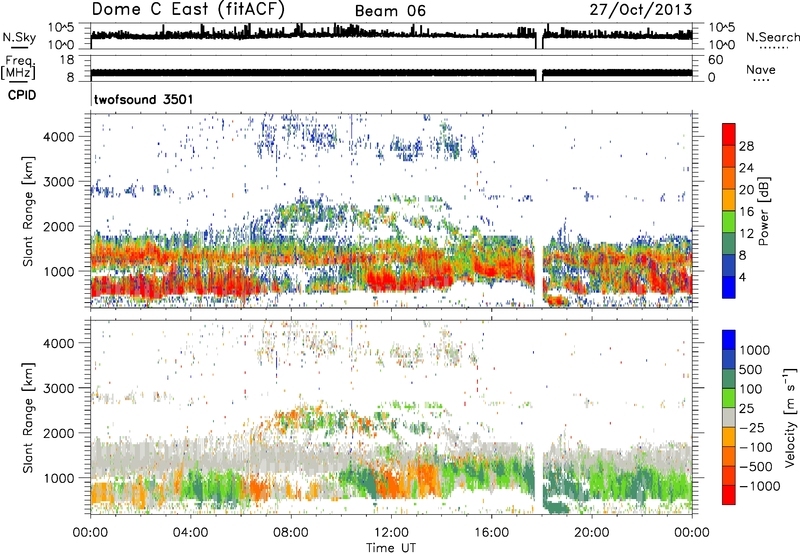
Task: Pick power colorbar segment between 12 and 16
Action: 729,222
